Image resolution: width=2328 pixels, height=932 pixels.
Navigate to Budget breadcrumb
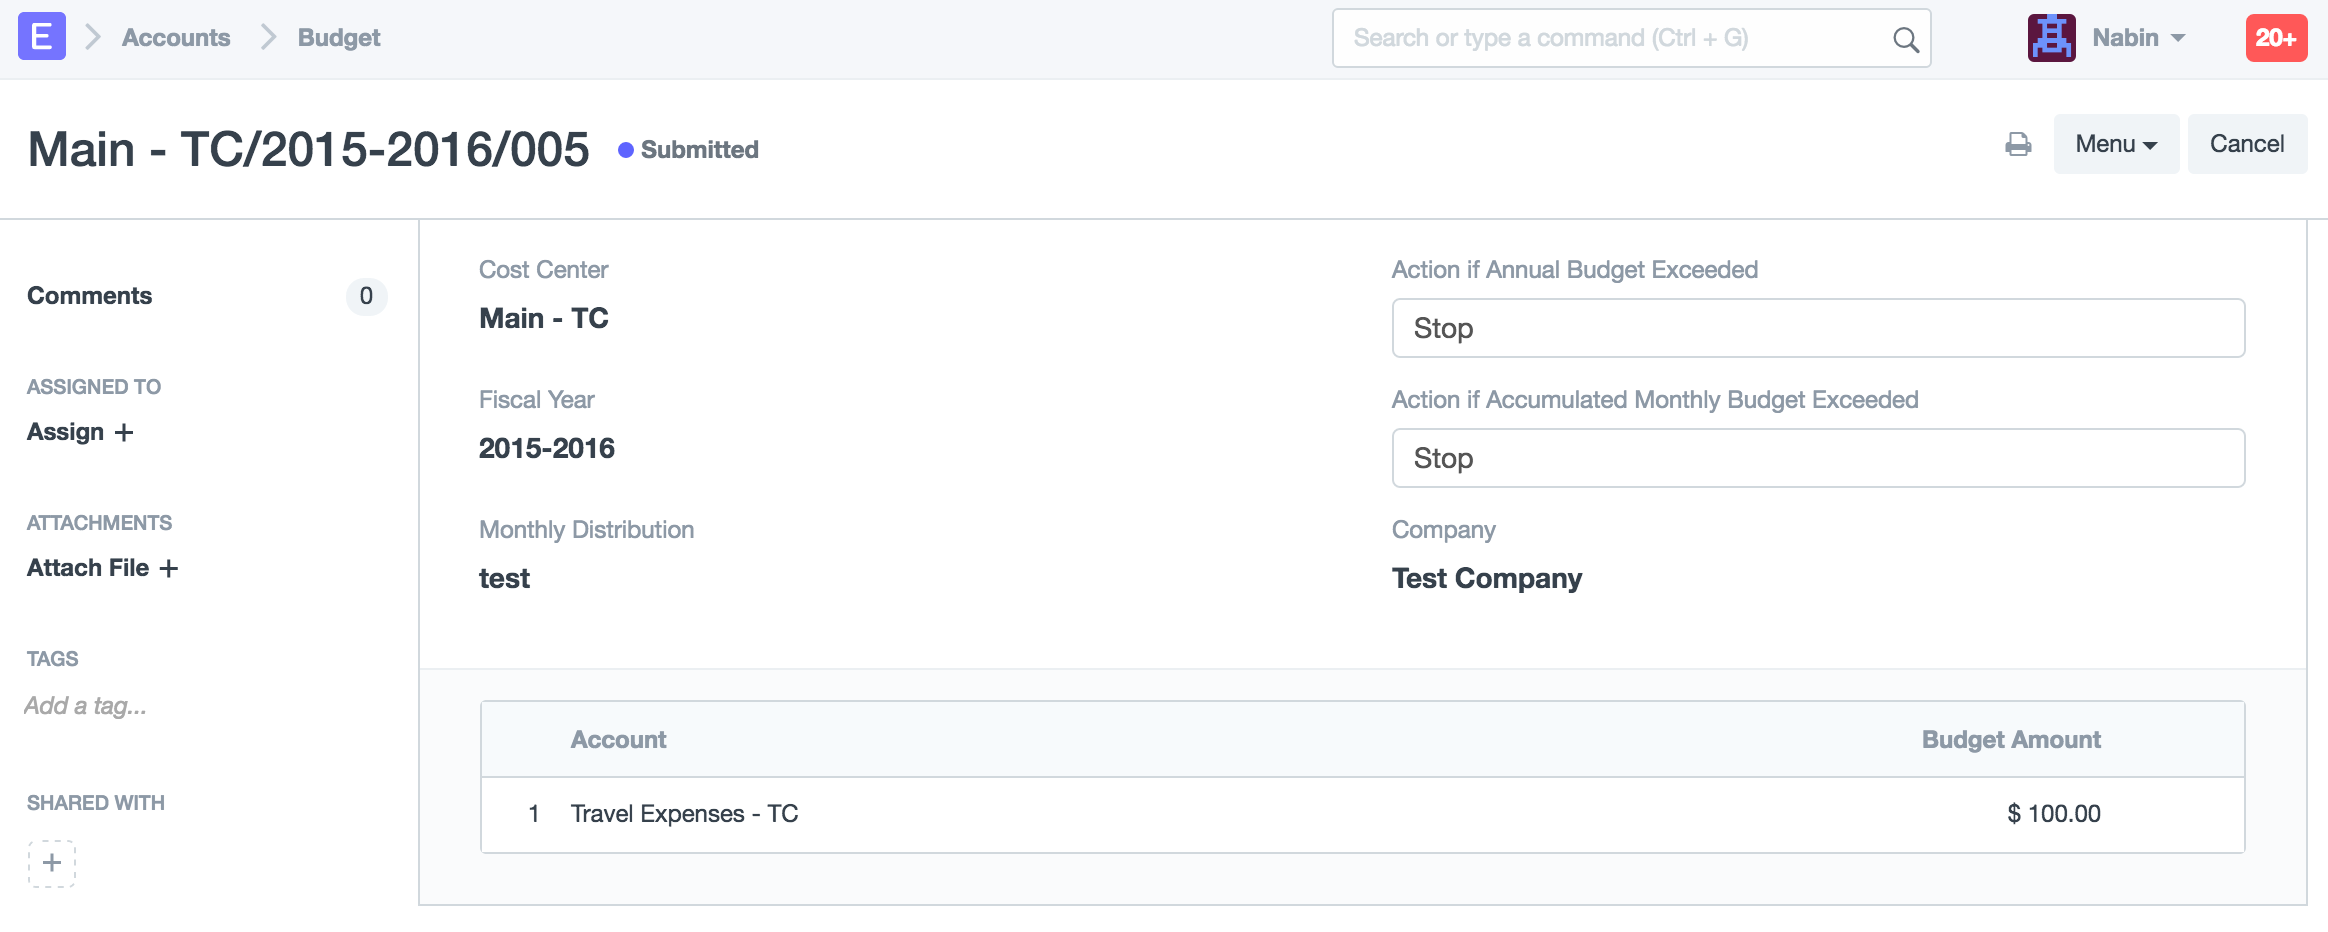coord(339,38)
